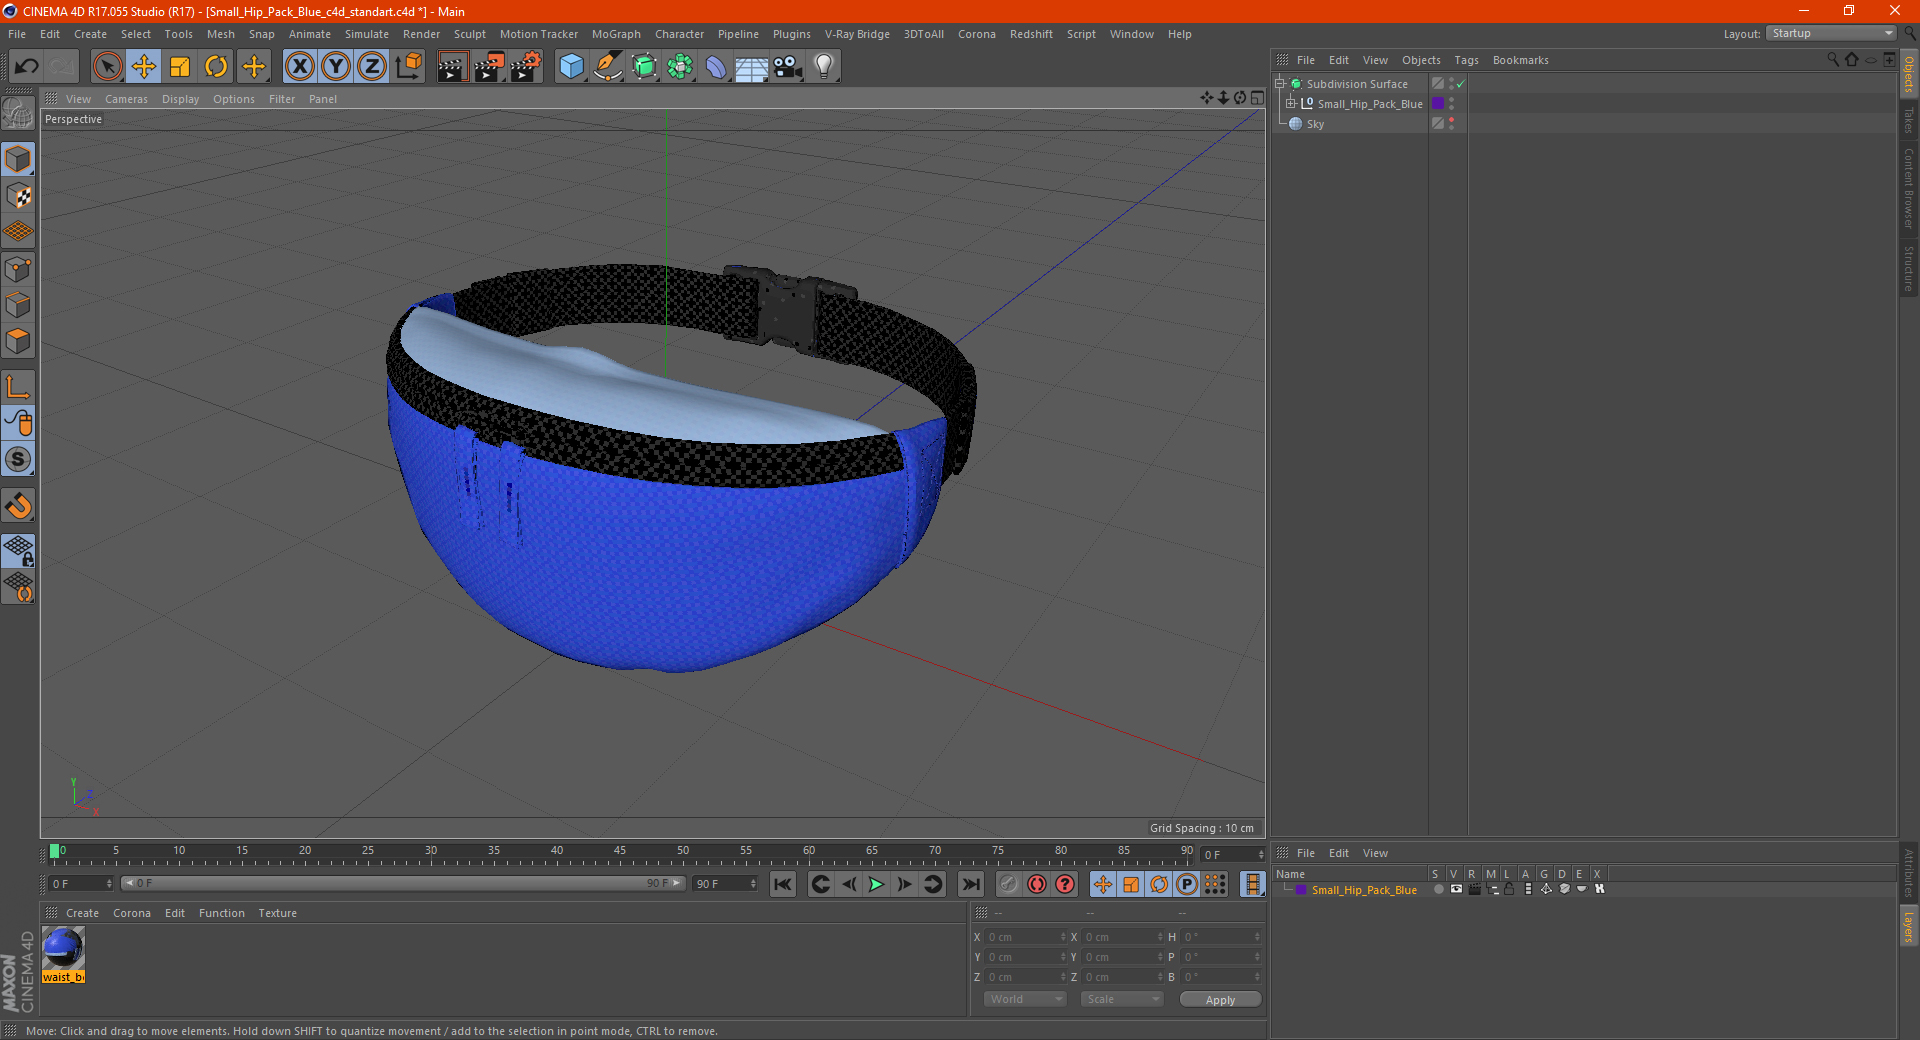
Task: Toggle Sky visibility dots
Action: 1451,123
